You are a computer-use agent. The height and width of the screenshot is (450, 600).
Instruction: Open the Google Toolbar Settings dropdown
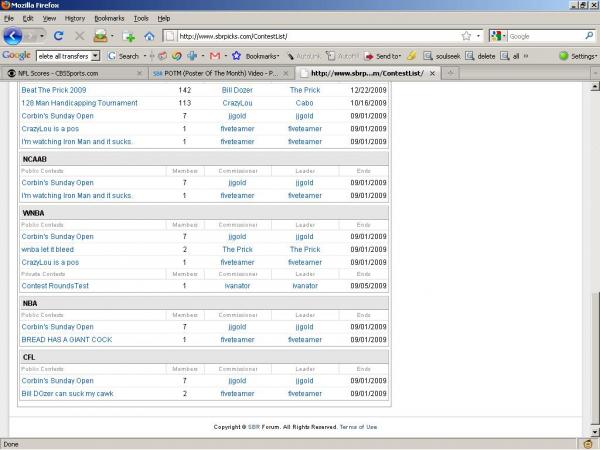click(x=578, y=56)
